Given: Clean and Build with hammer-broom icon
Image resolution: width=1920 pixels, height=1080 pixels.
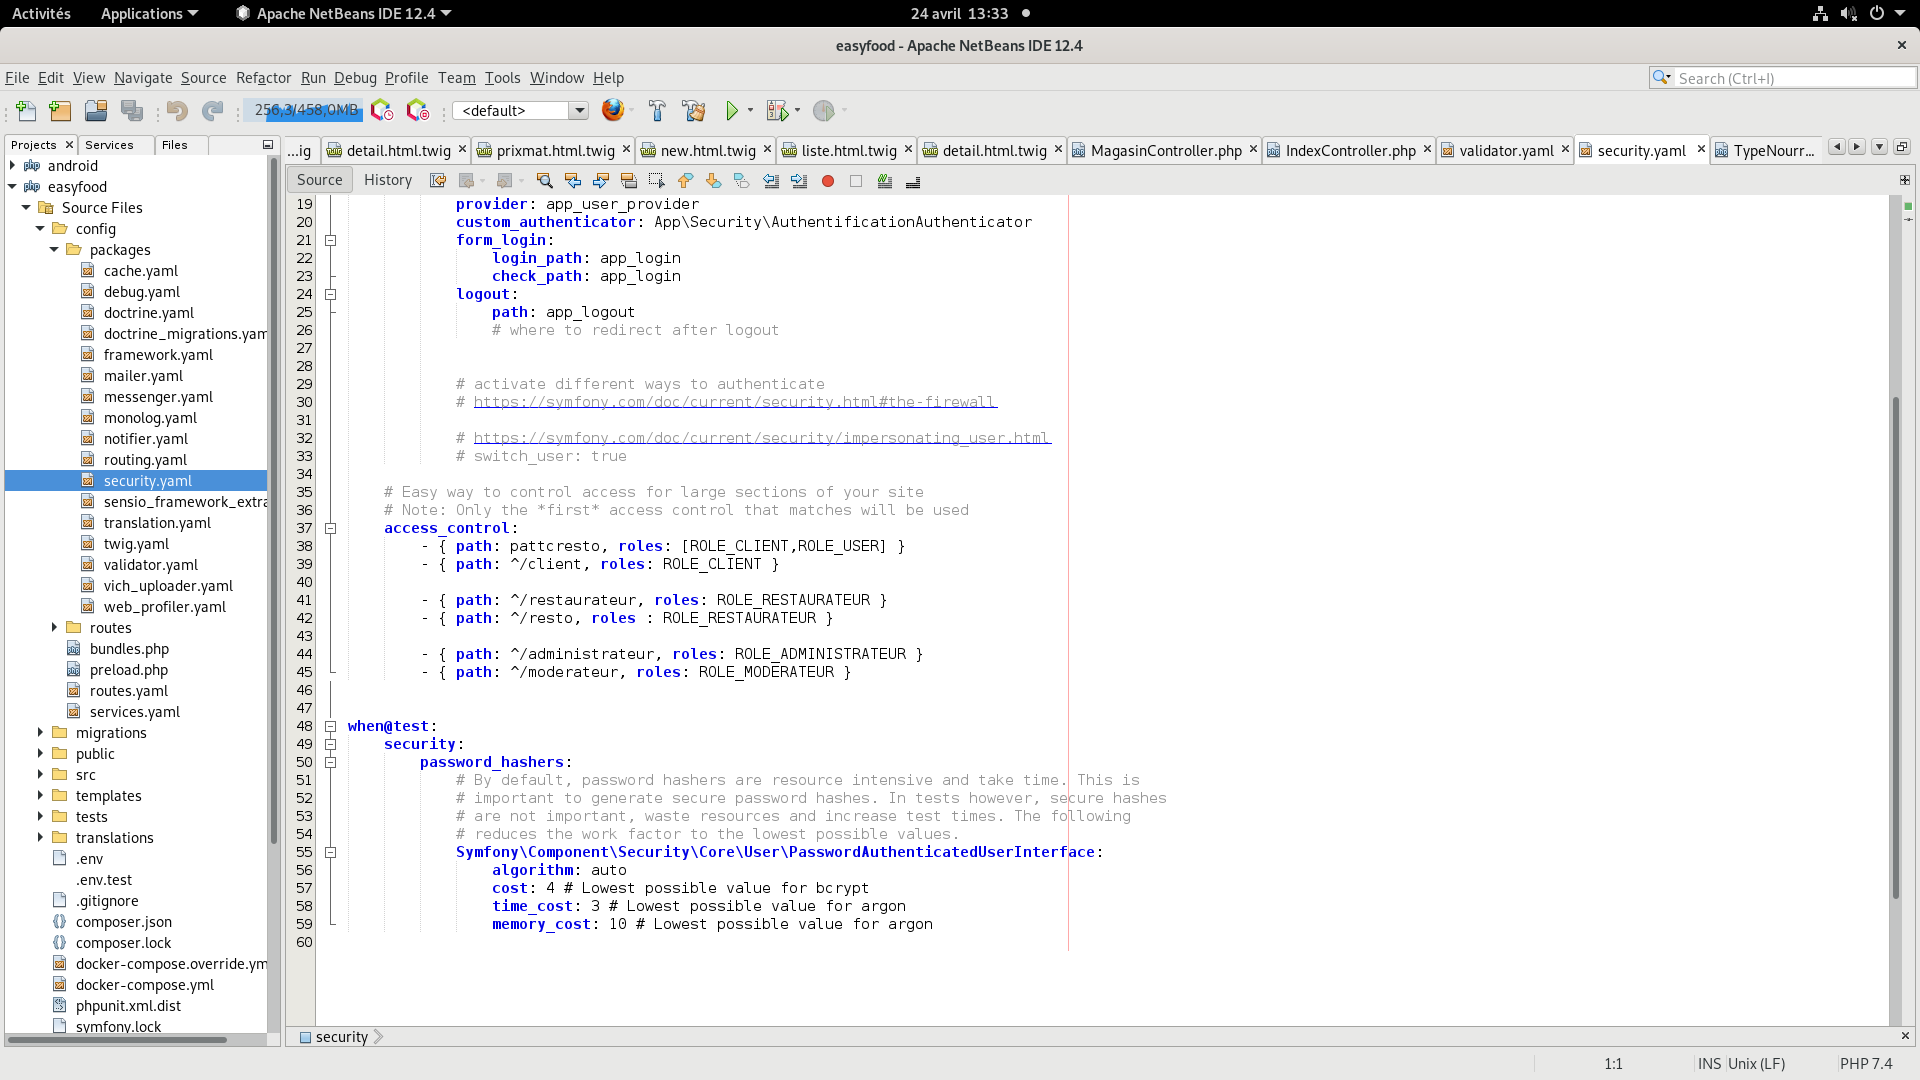Looking at the screenshot, I should 694,111.
